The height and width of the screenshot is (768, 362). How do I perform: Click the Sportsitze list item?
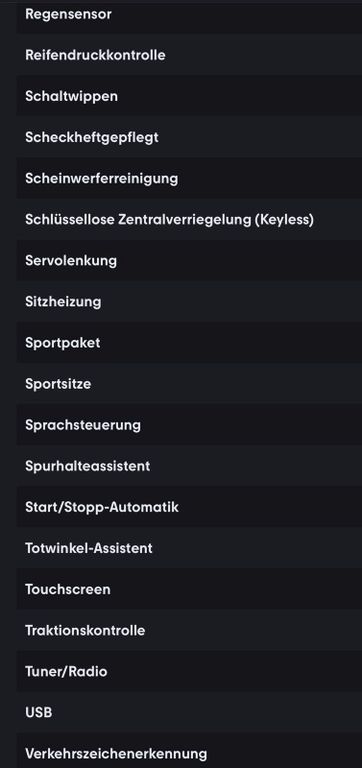pos(189,384)
